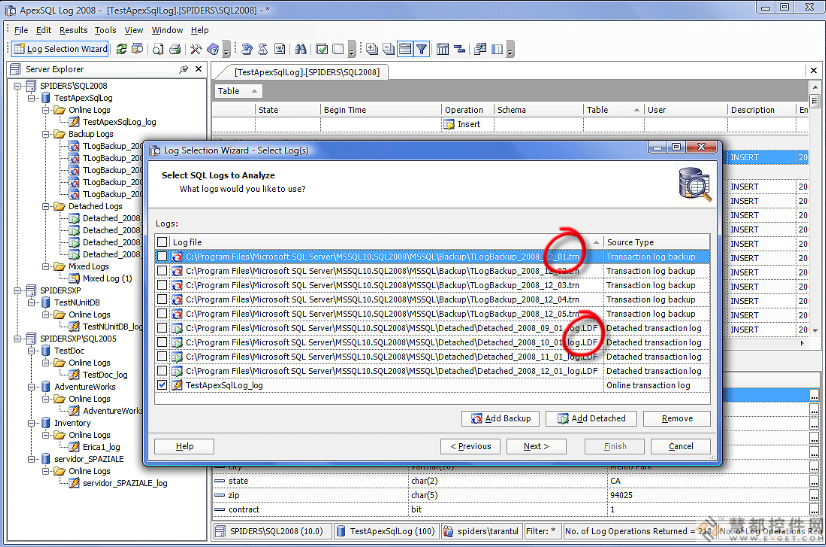Image resolution: width=826 pixels, height=547 pixels.
Task: Open the Results menu
Action: pyautogui.click(x=73, y=30)
